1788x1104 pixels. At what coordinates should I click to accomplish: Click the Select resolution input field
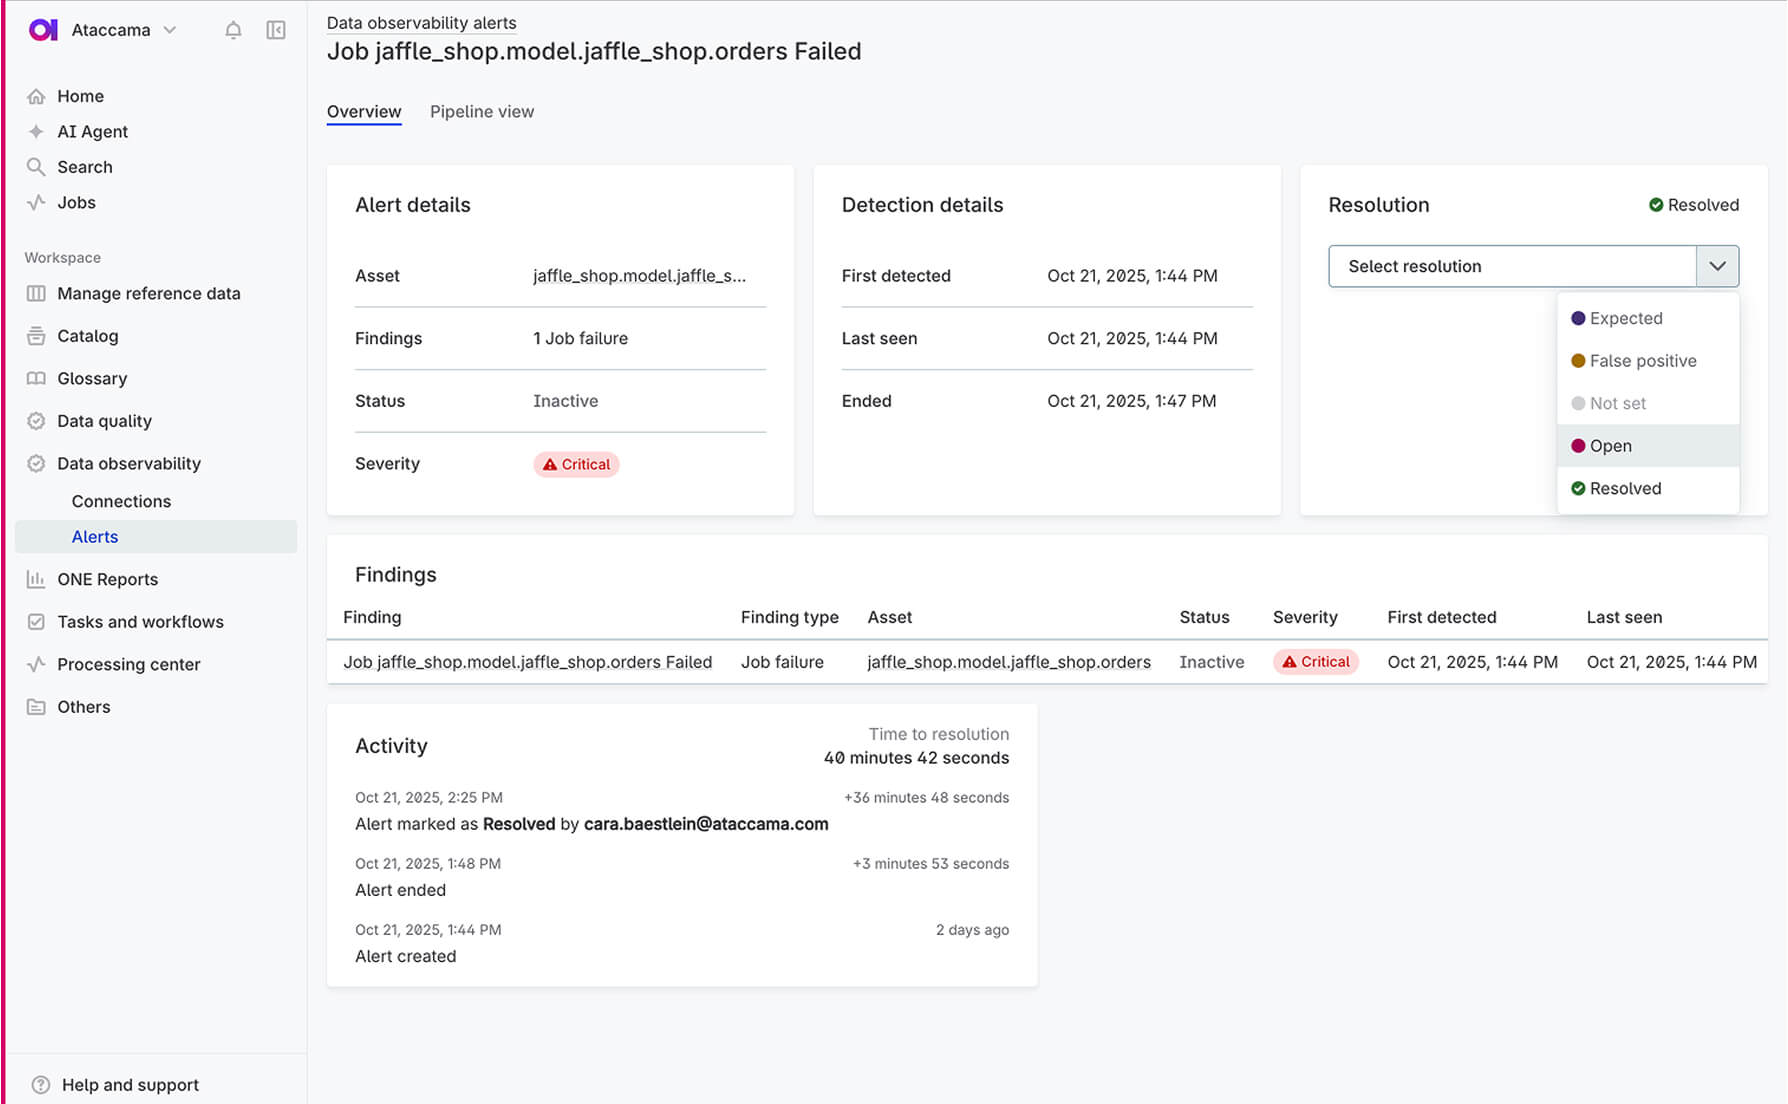click(x=1511, y=266)
